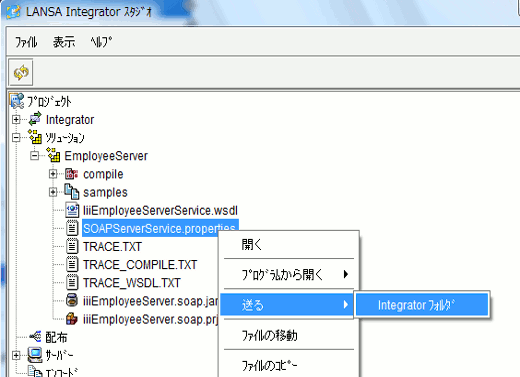The height and width of the screenshot is (377, 520).
Task: Select TRACE_COMPILE.TXT in the tree
Action: click(x=140, y=265)
